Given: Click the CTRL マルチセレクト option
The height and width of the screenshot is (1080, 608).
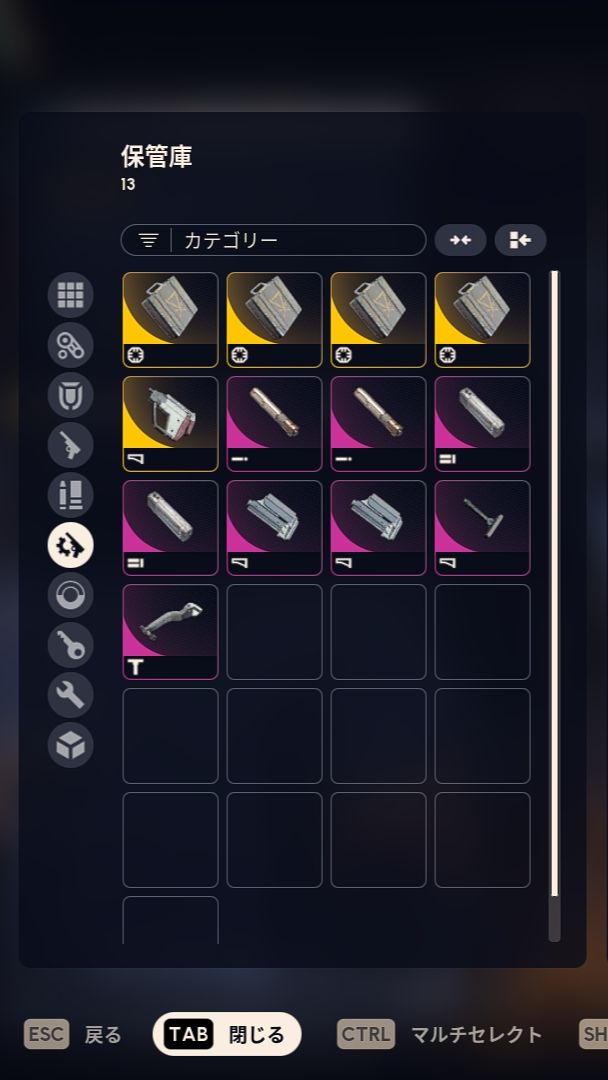Looking at the screenshot, I should (439, 1034).
